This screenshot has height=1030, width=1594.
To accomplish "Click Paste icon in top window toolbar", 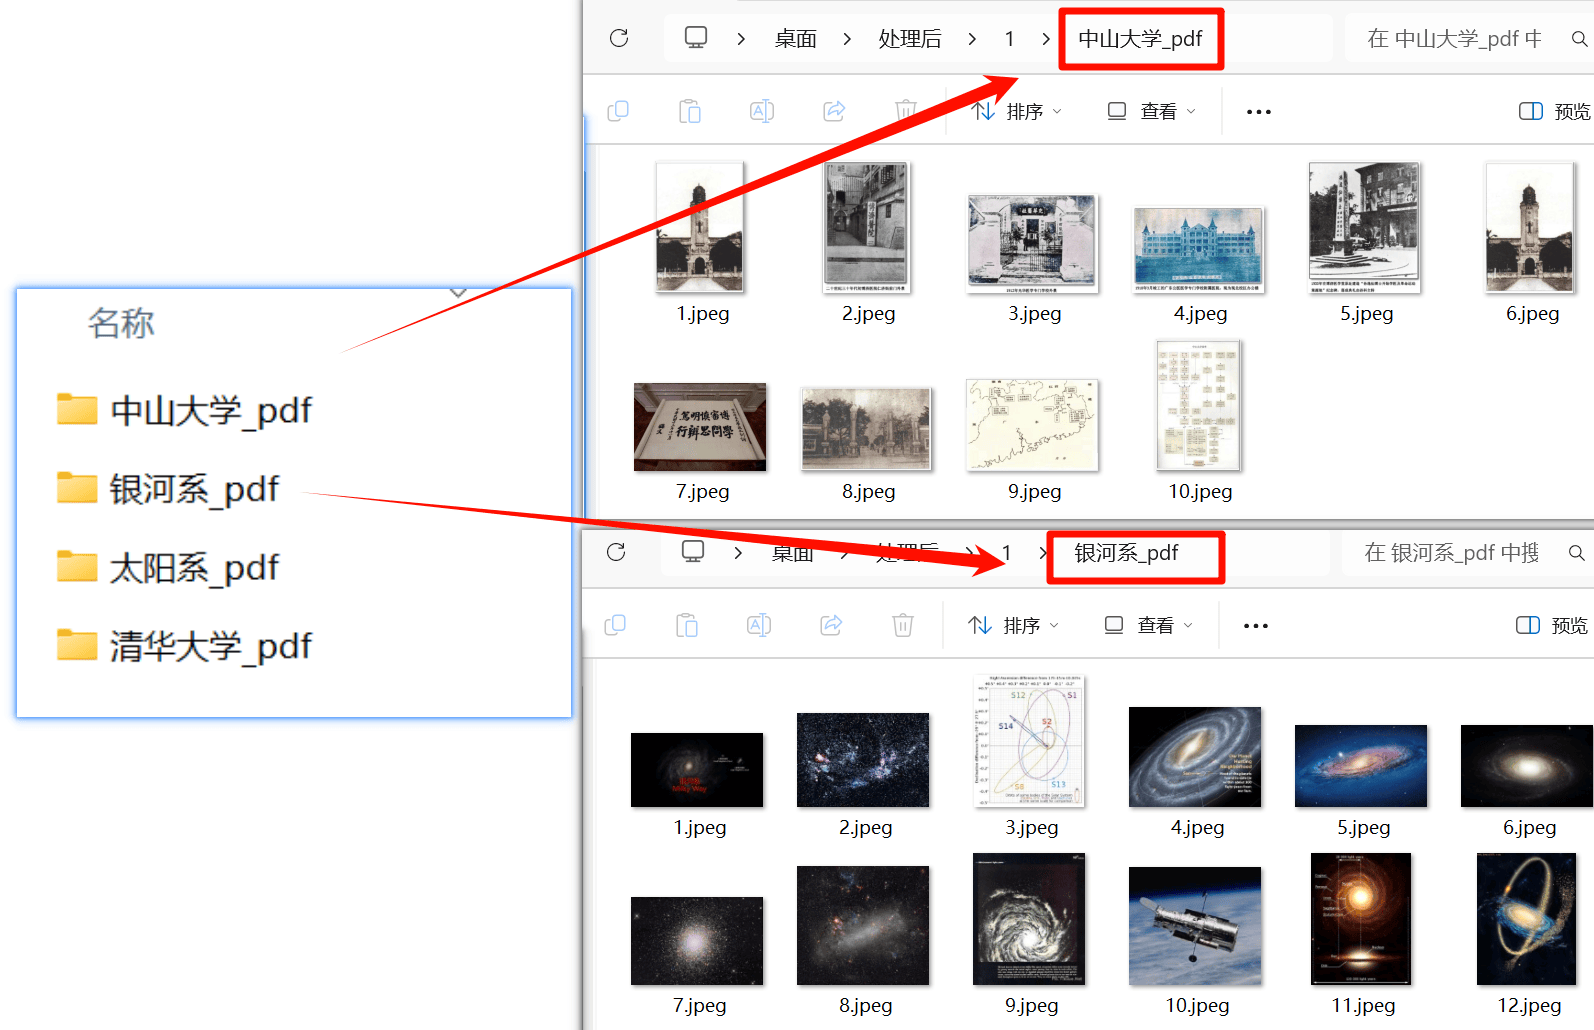I will [x=690, y=111].
